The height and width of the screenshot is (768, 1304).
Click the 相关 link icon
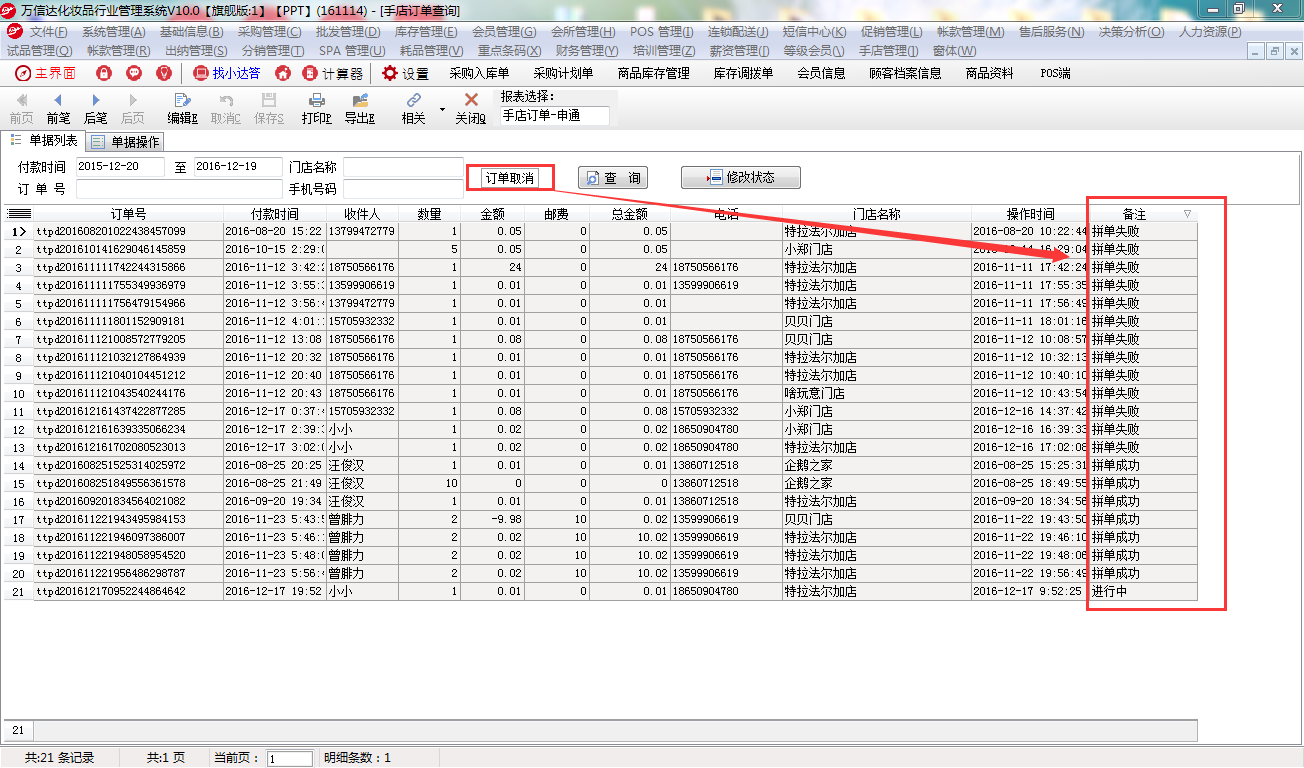click(413, 109)
